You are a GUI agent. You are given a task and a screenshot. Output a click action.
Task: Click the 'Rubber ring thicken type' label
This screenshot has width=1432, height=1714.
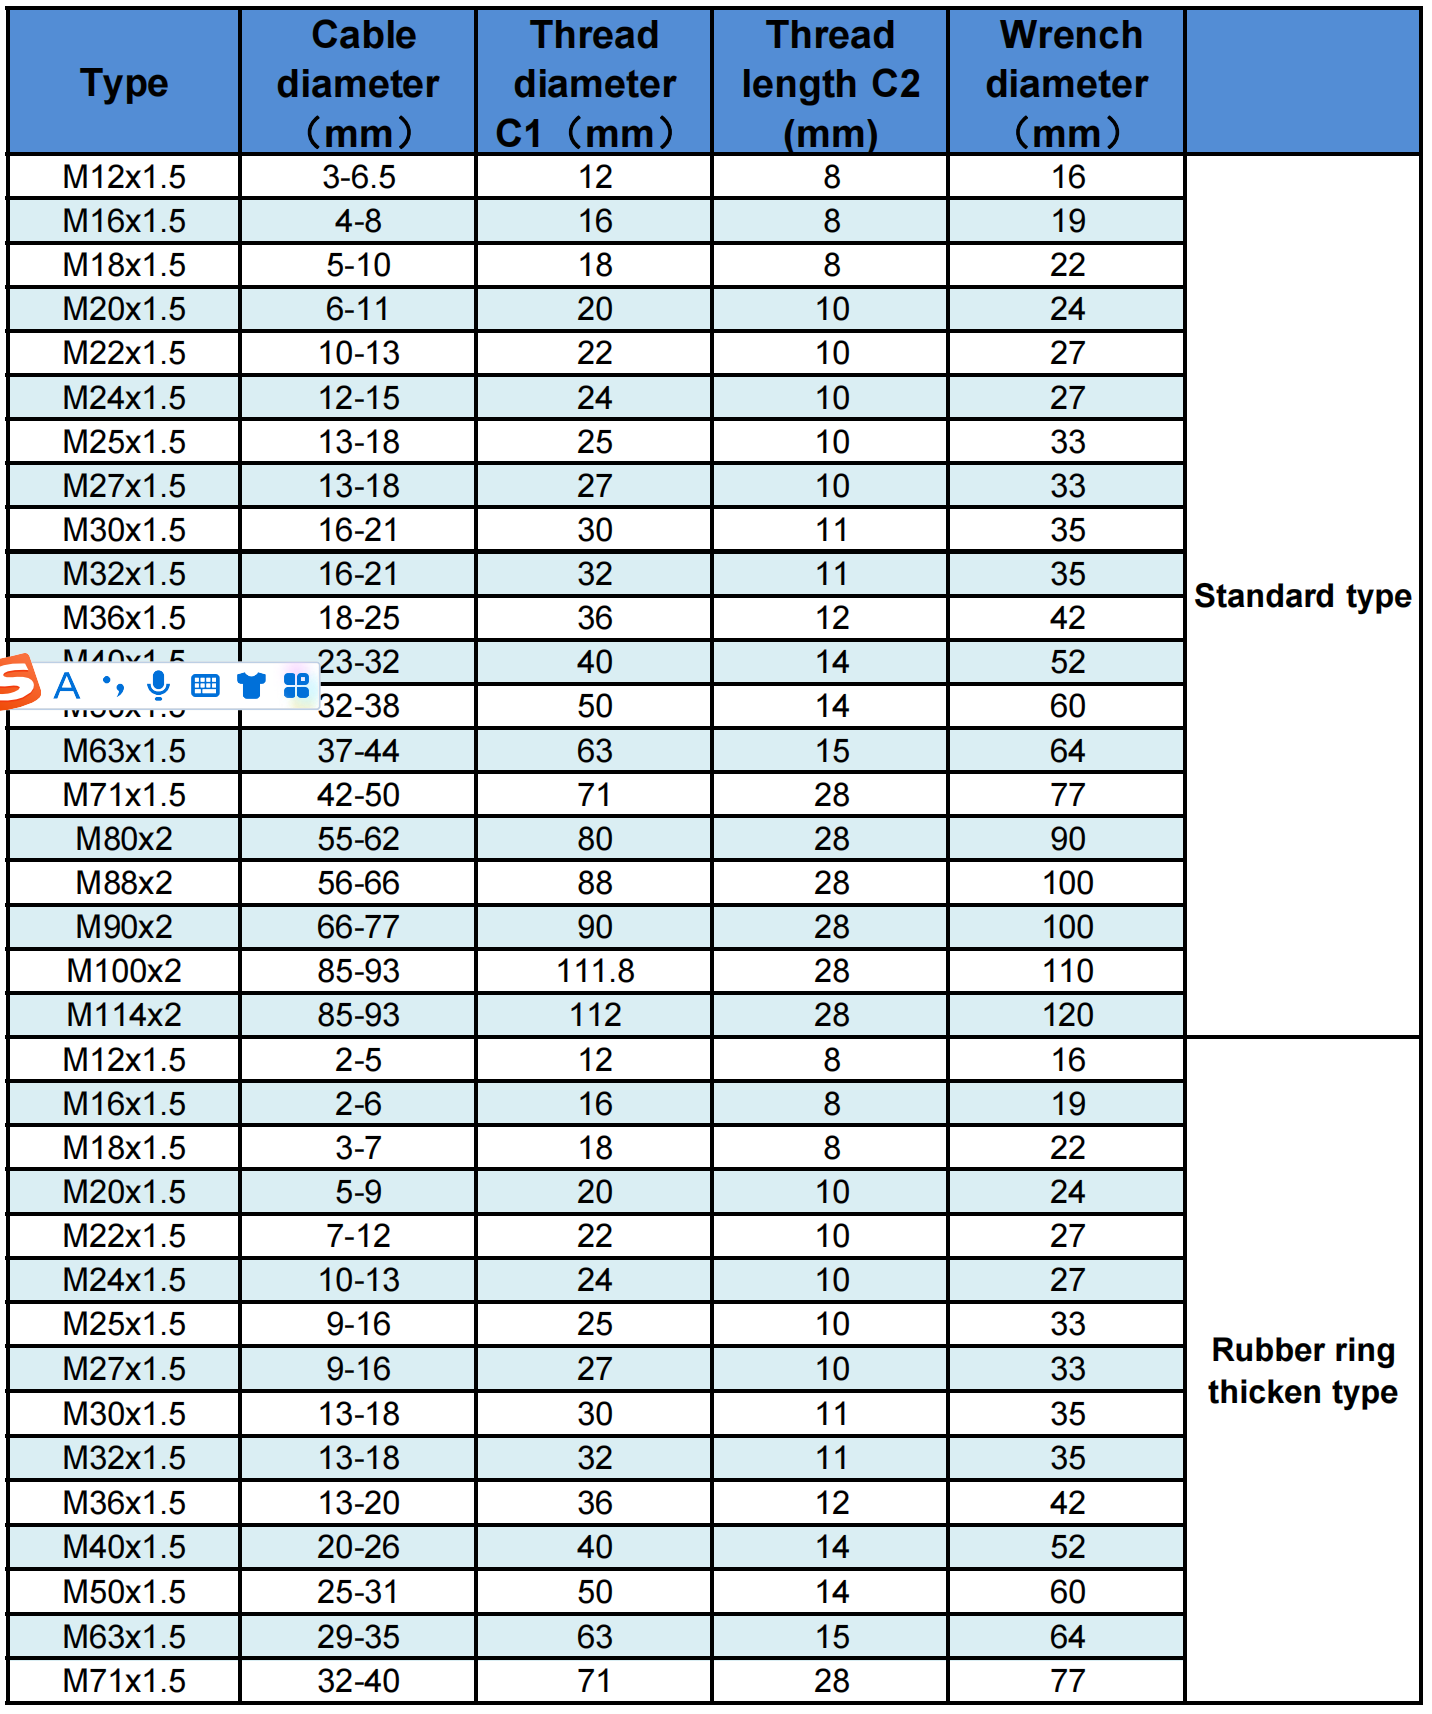point(1303,1371)
